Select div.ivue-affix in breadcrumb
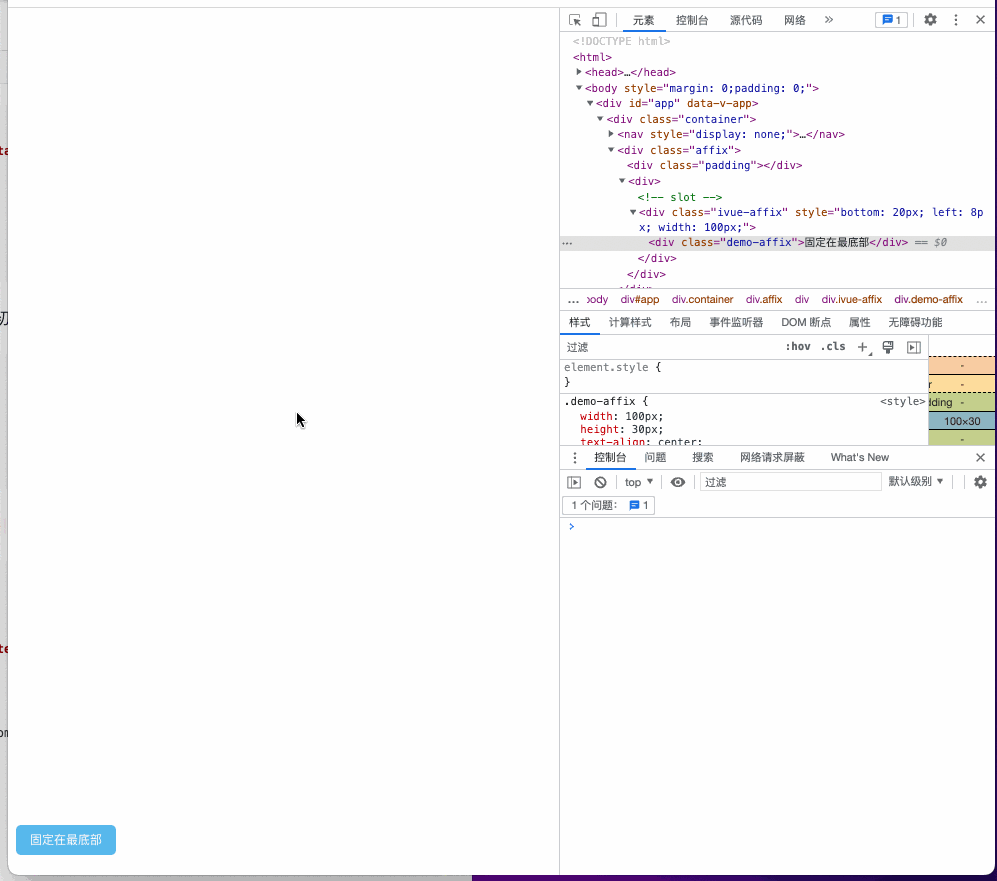The width and height of the screenshot is (997, 881). tap(851, 299)
